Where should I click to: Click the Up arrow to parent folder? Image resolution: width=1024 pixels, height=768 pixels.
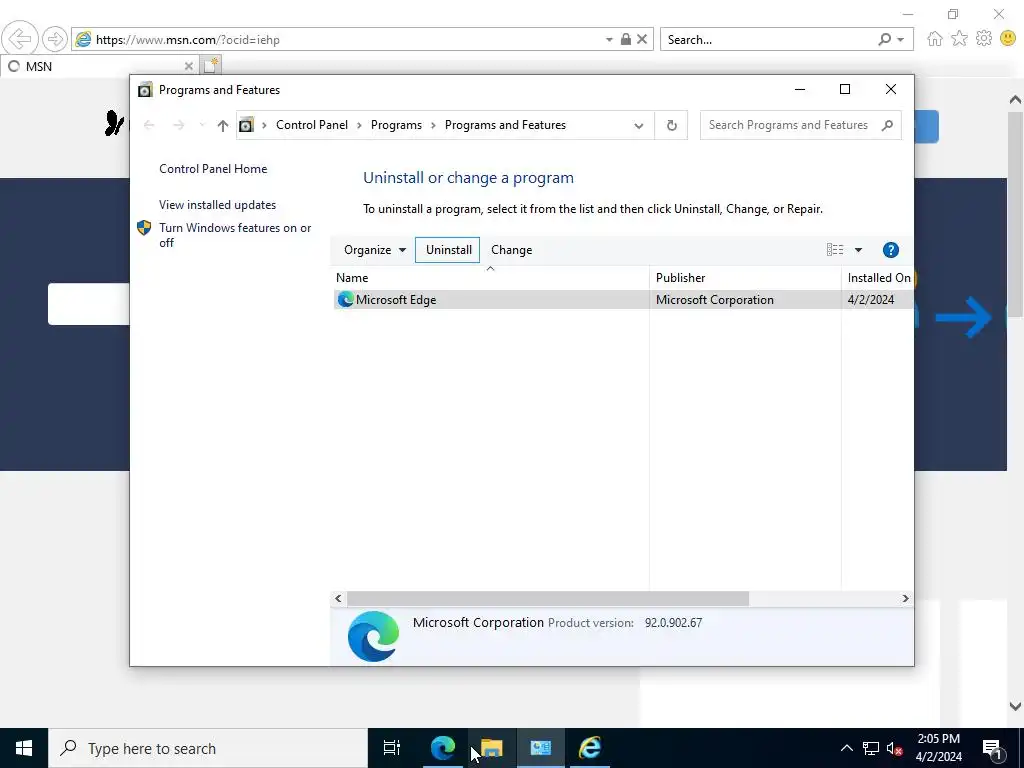223,125
